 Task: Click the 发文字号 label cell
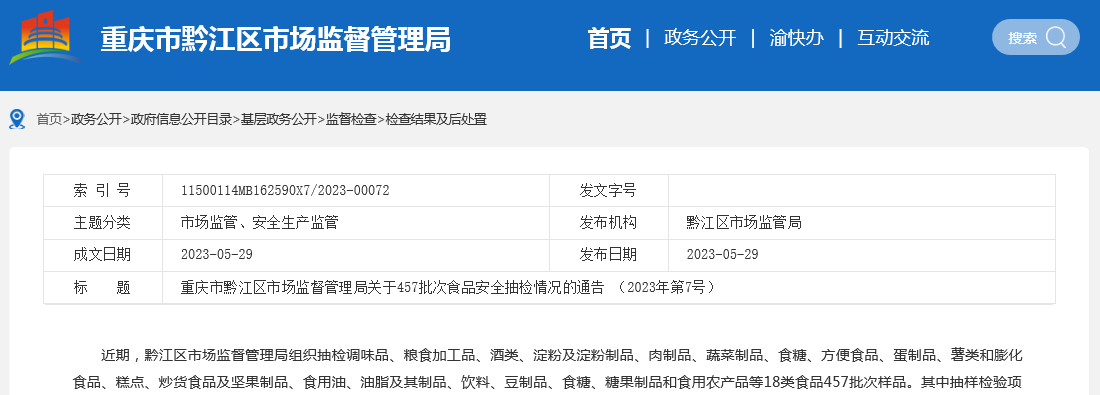pyautogui.click(x=609, y=191)
